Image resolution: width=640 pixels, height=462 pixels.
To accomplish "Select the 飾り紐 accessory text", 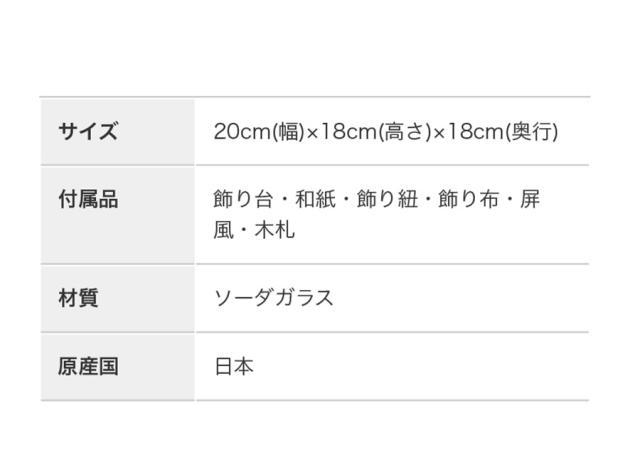I will click(x=387, y=199).
